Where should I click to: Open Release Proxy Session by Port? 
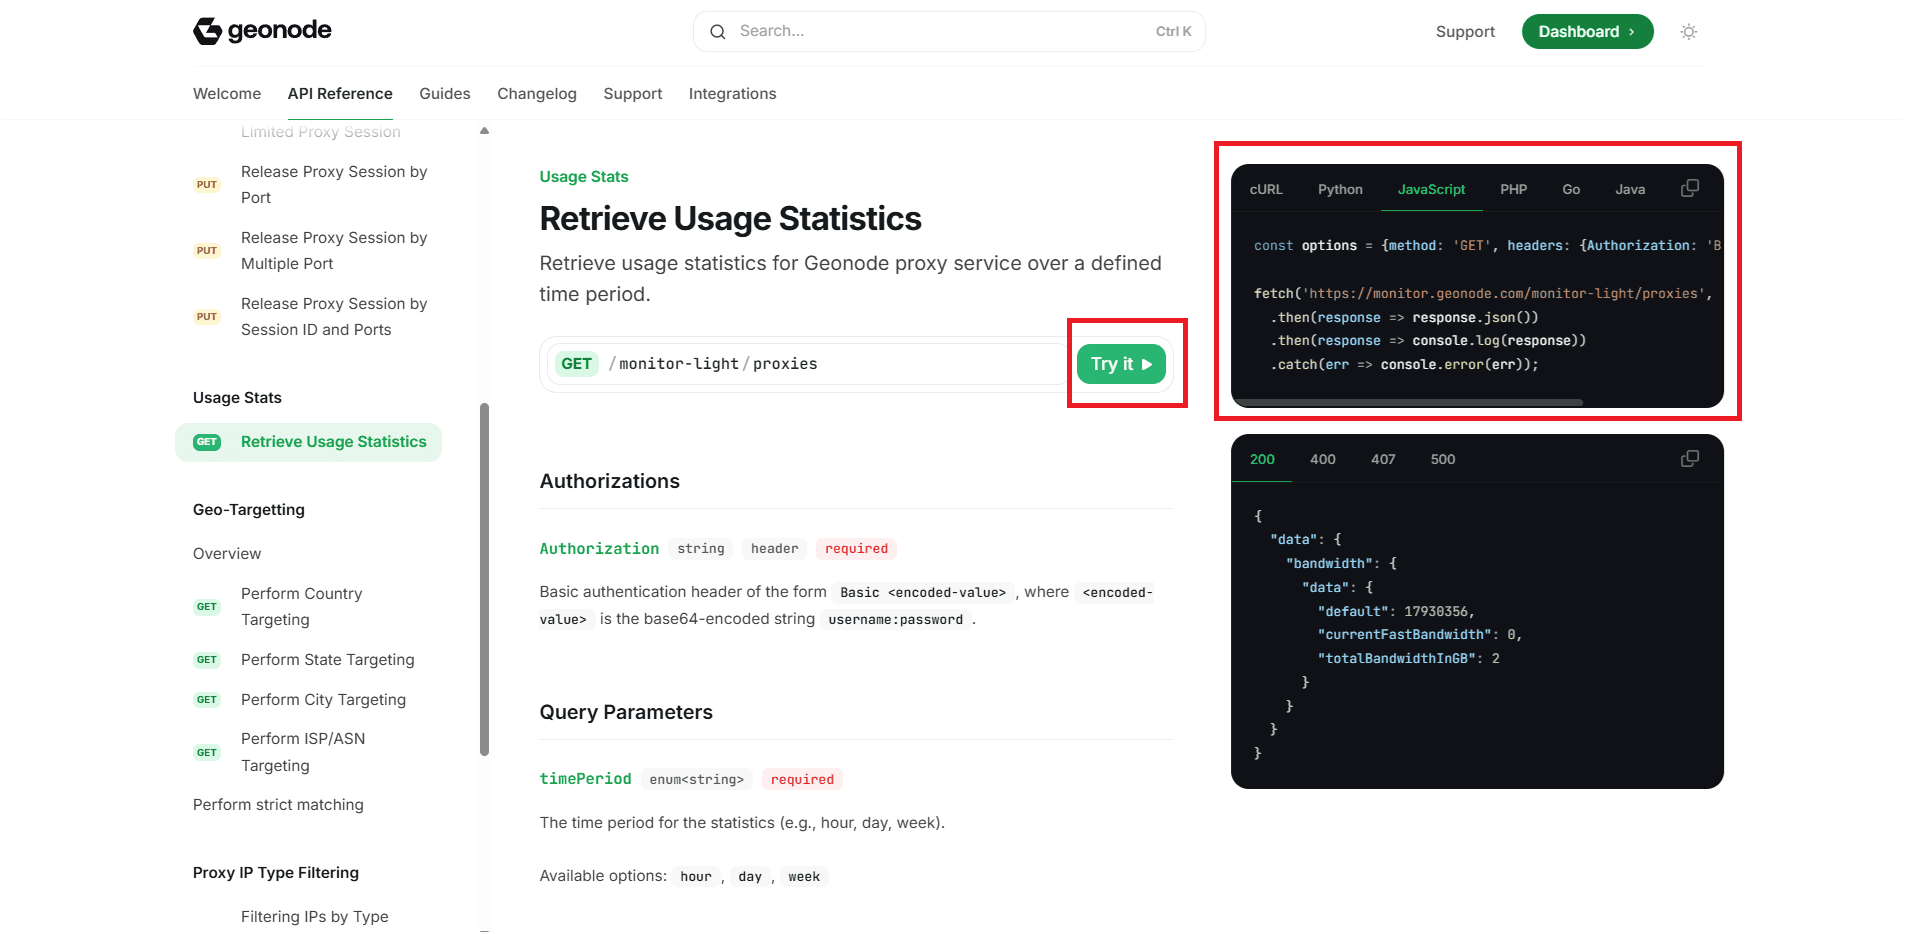[x=333, y=185]
